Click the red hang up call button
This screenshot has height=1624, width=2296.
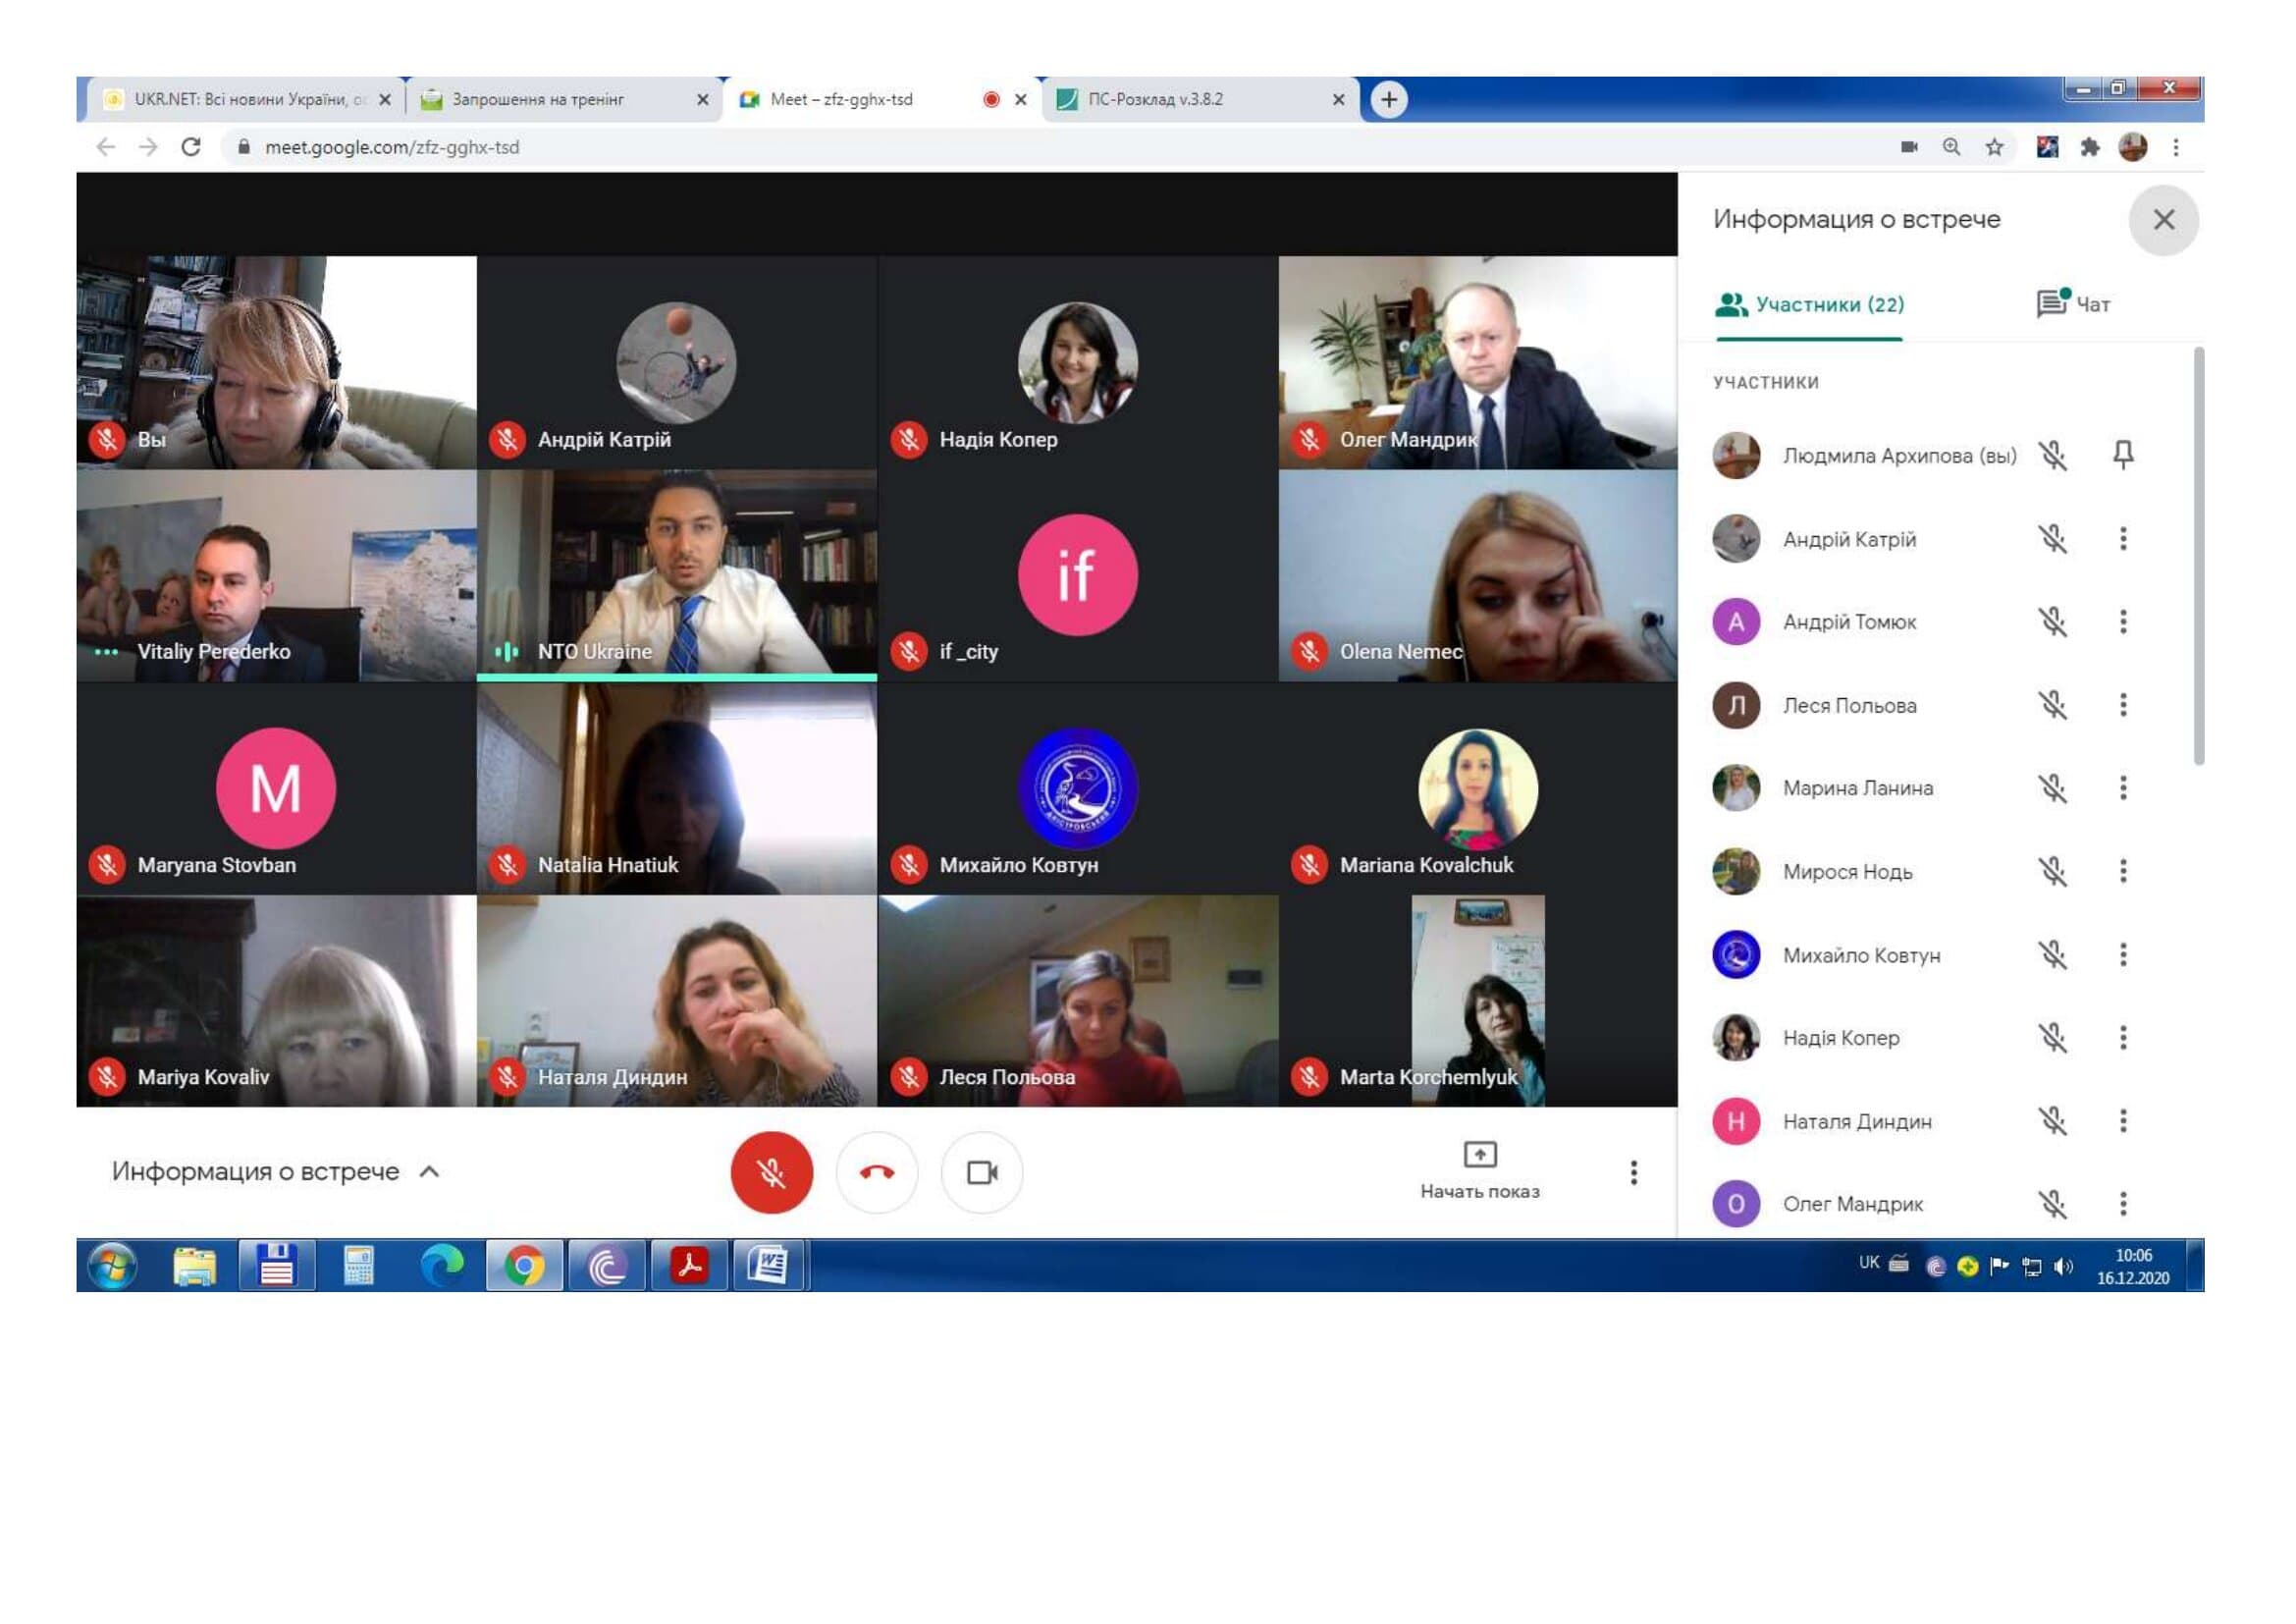[x=877, y=1172]
